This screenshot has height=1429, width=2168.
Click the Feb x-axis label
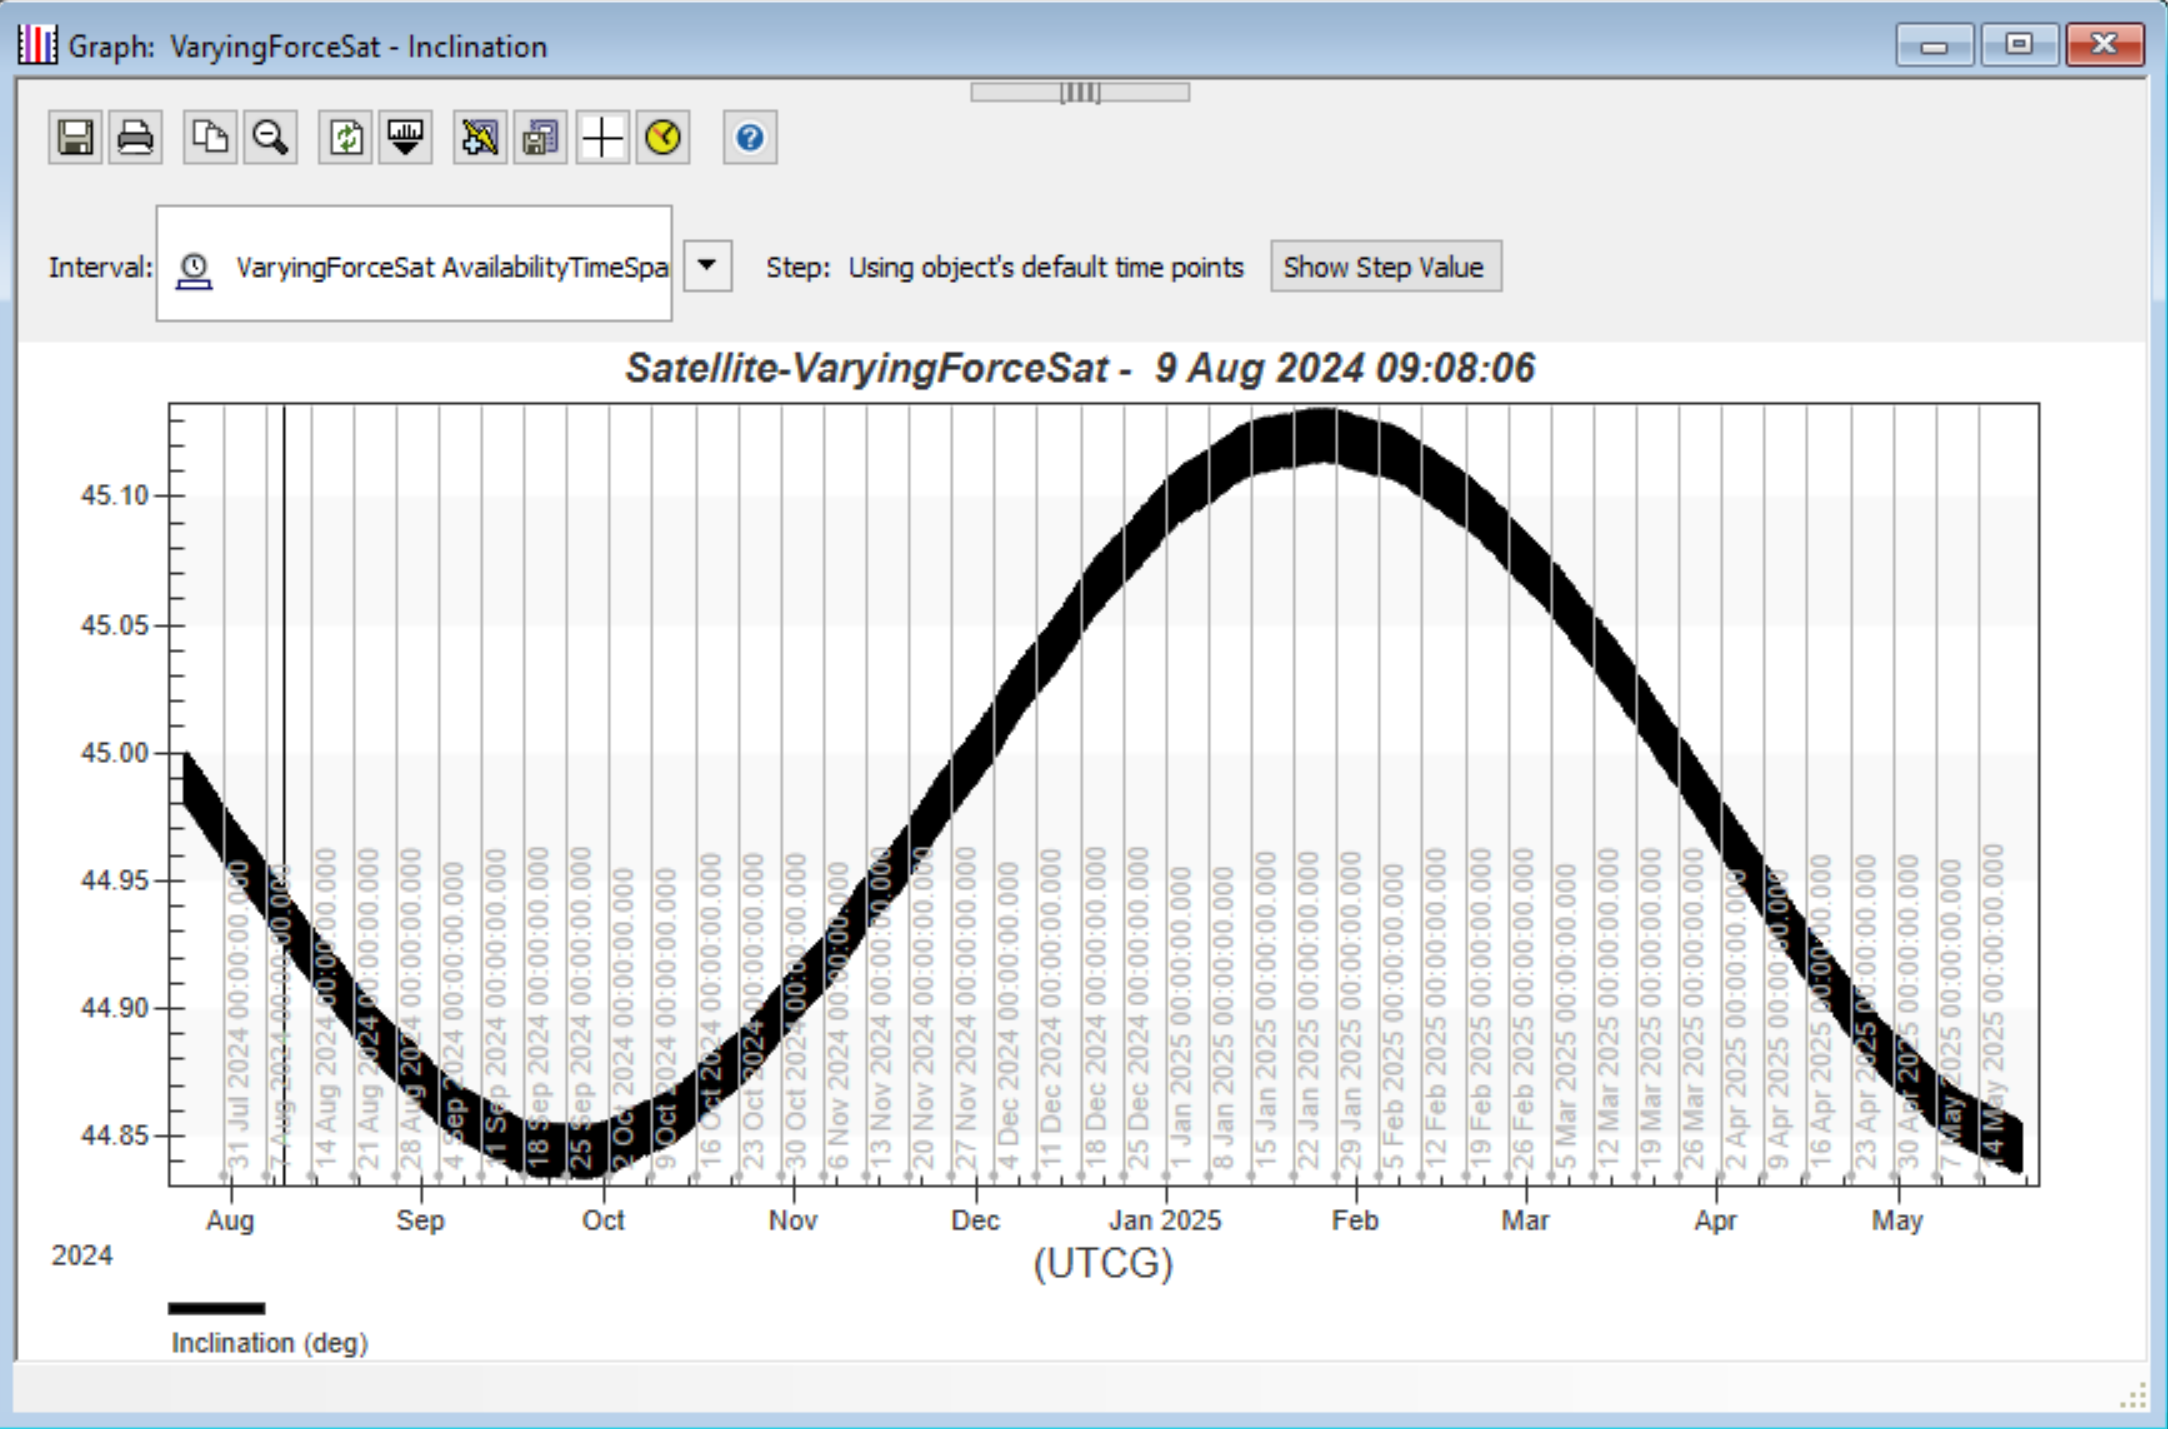tap(1355, 1220)
